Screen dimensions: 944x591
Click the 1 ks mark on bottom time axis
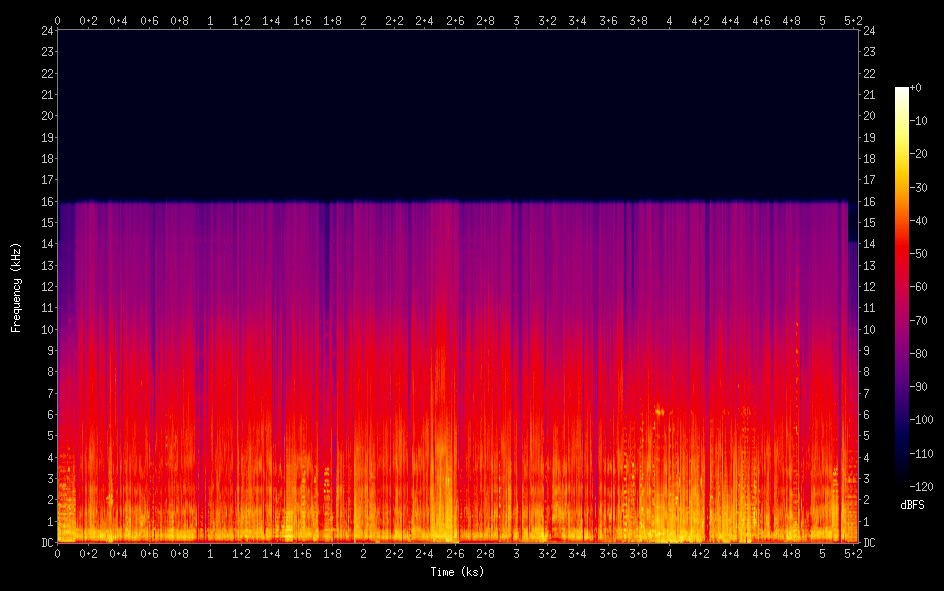click(210, 553)
